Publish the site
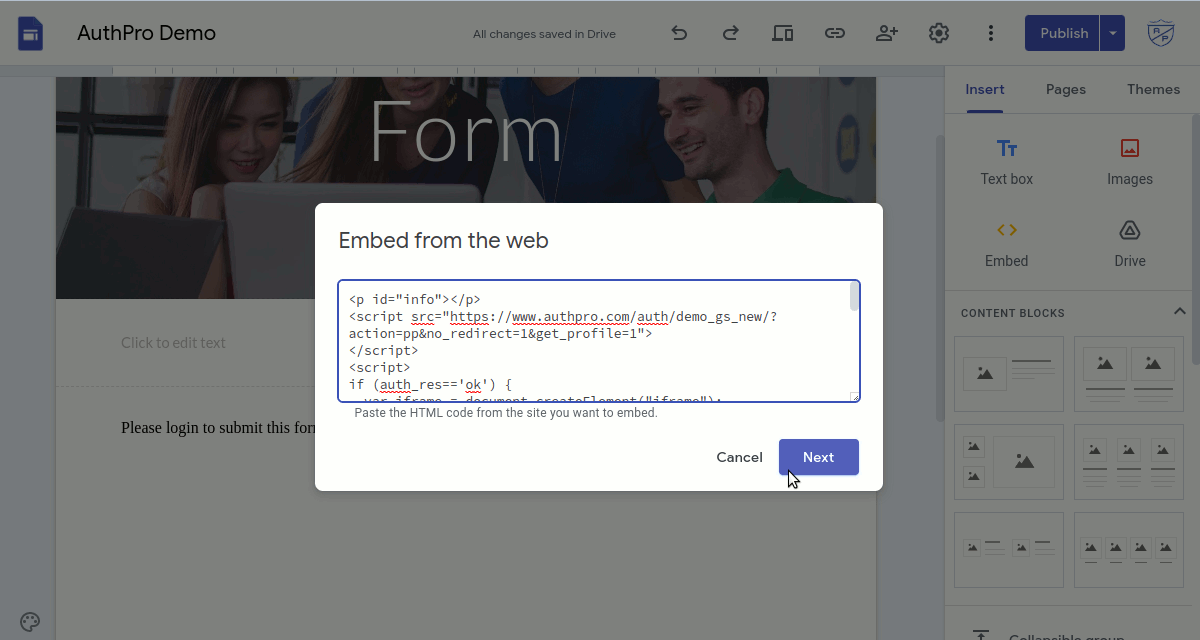The image size is (1200, 640). [x=1063, y=33]
